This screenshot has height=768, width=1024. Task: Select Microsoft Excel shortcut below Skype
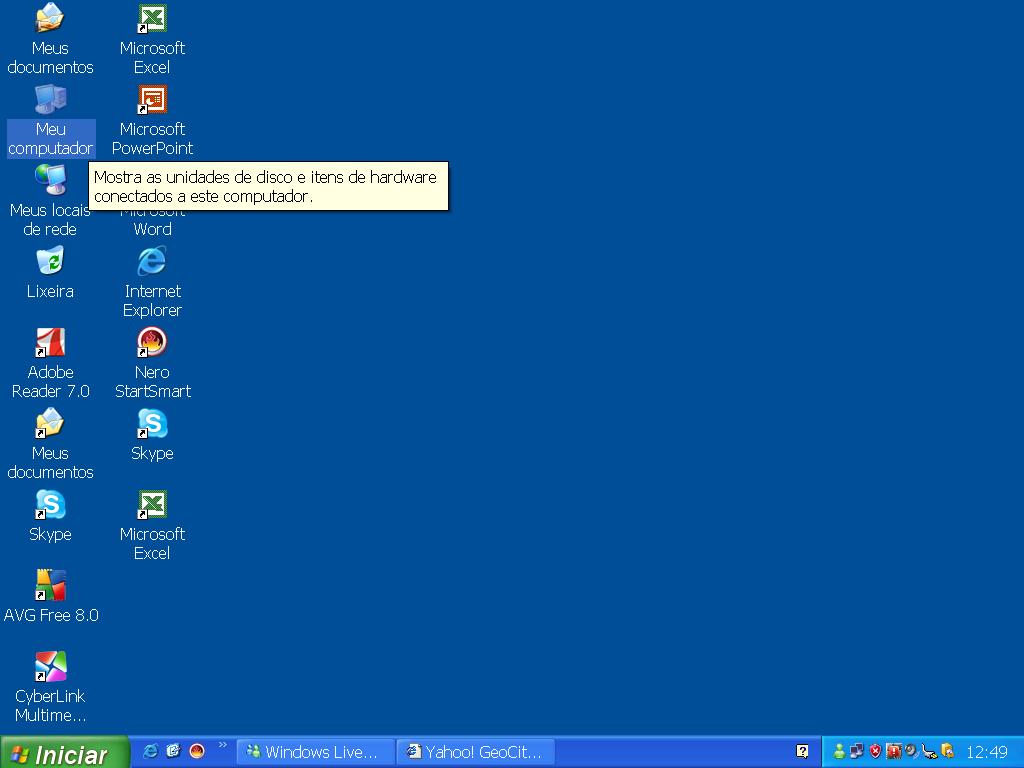[152, 525]
